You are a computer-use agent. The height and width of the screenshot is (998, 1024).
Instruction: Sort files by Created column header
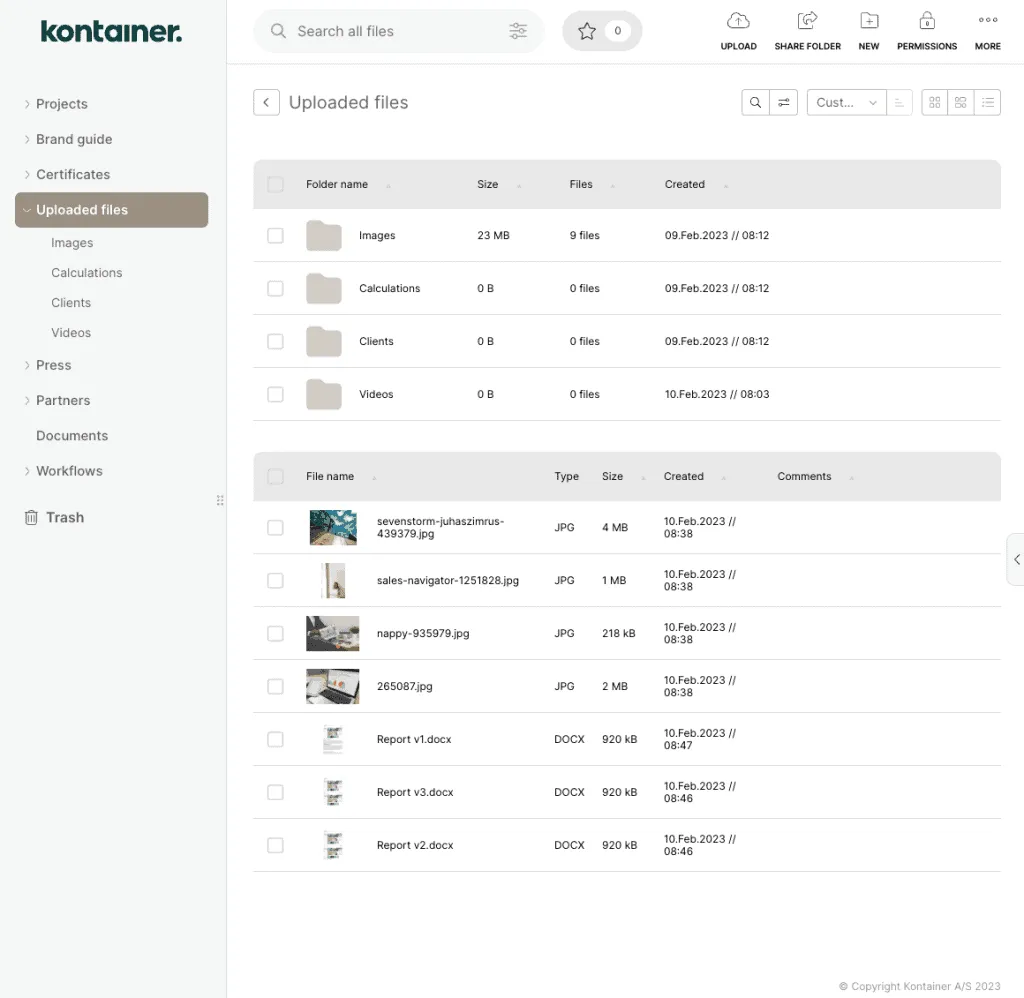(x=683, y=476)
